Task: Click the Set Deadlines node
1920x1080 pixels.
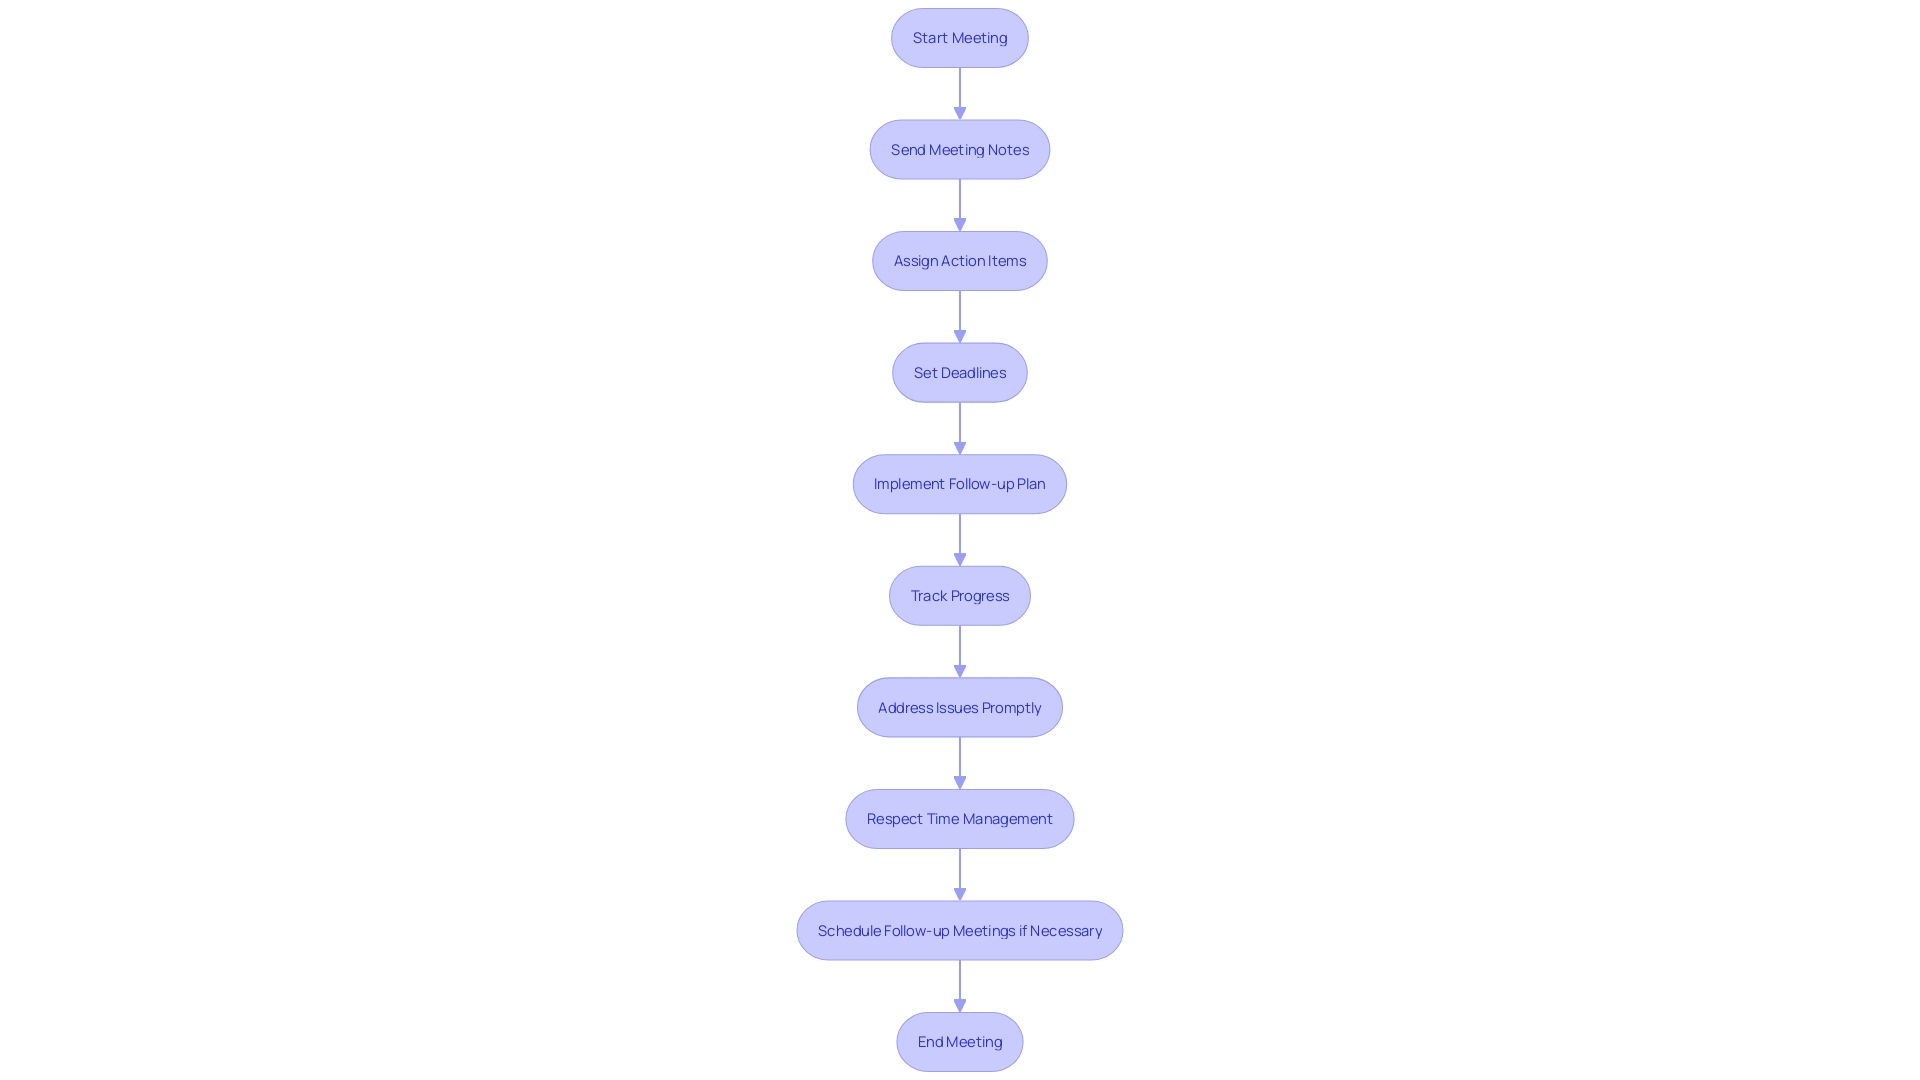Action: click(960, 372)
